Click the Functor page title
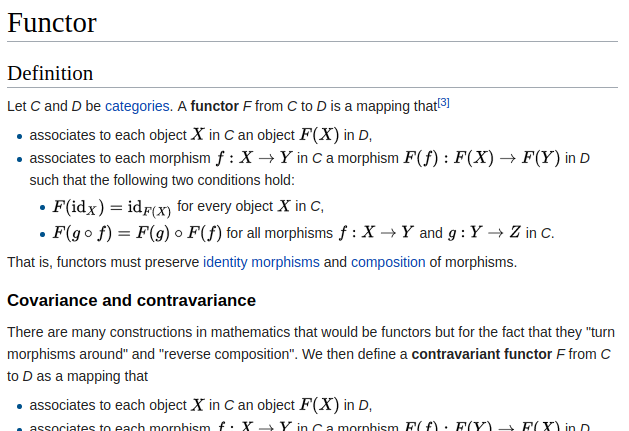Image resolution: width=629 pixels, height=431 pixels. point(52,23)
